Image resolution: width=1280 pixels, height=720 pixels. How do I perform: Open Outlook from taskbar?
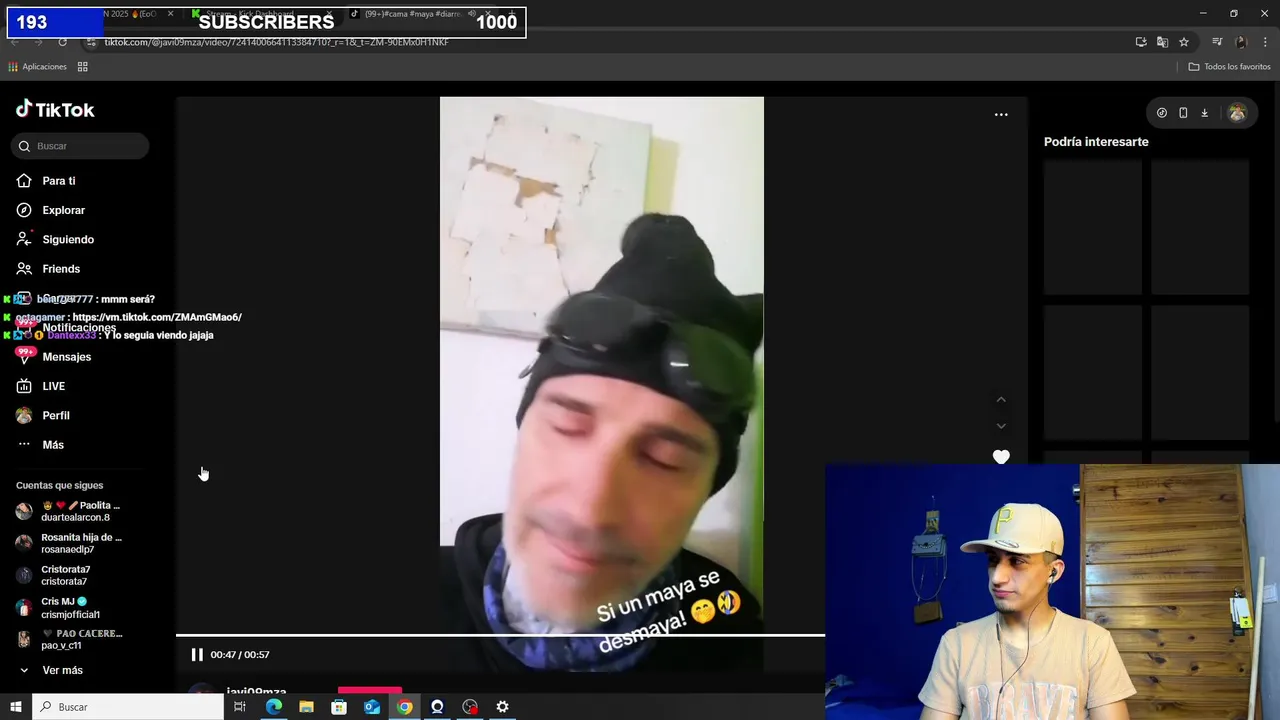tap(372, 707)
